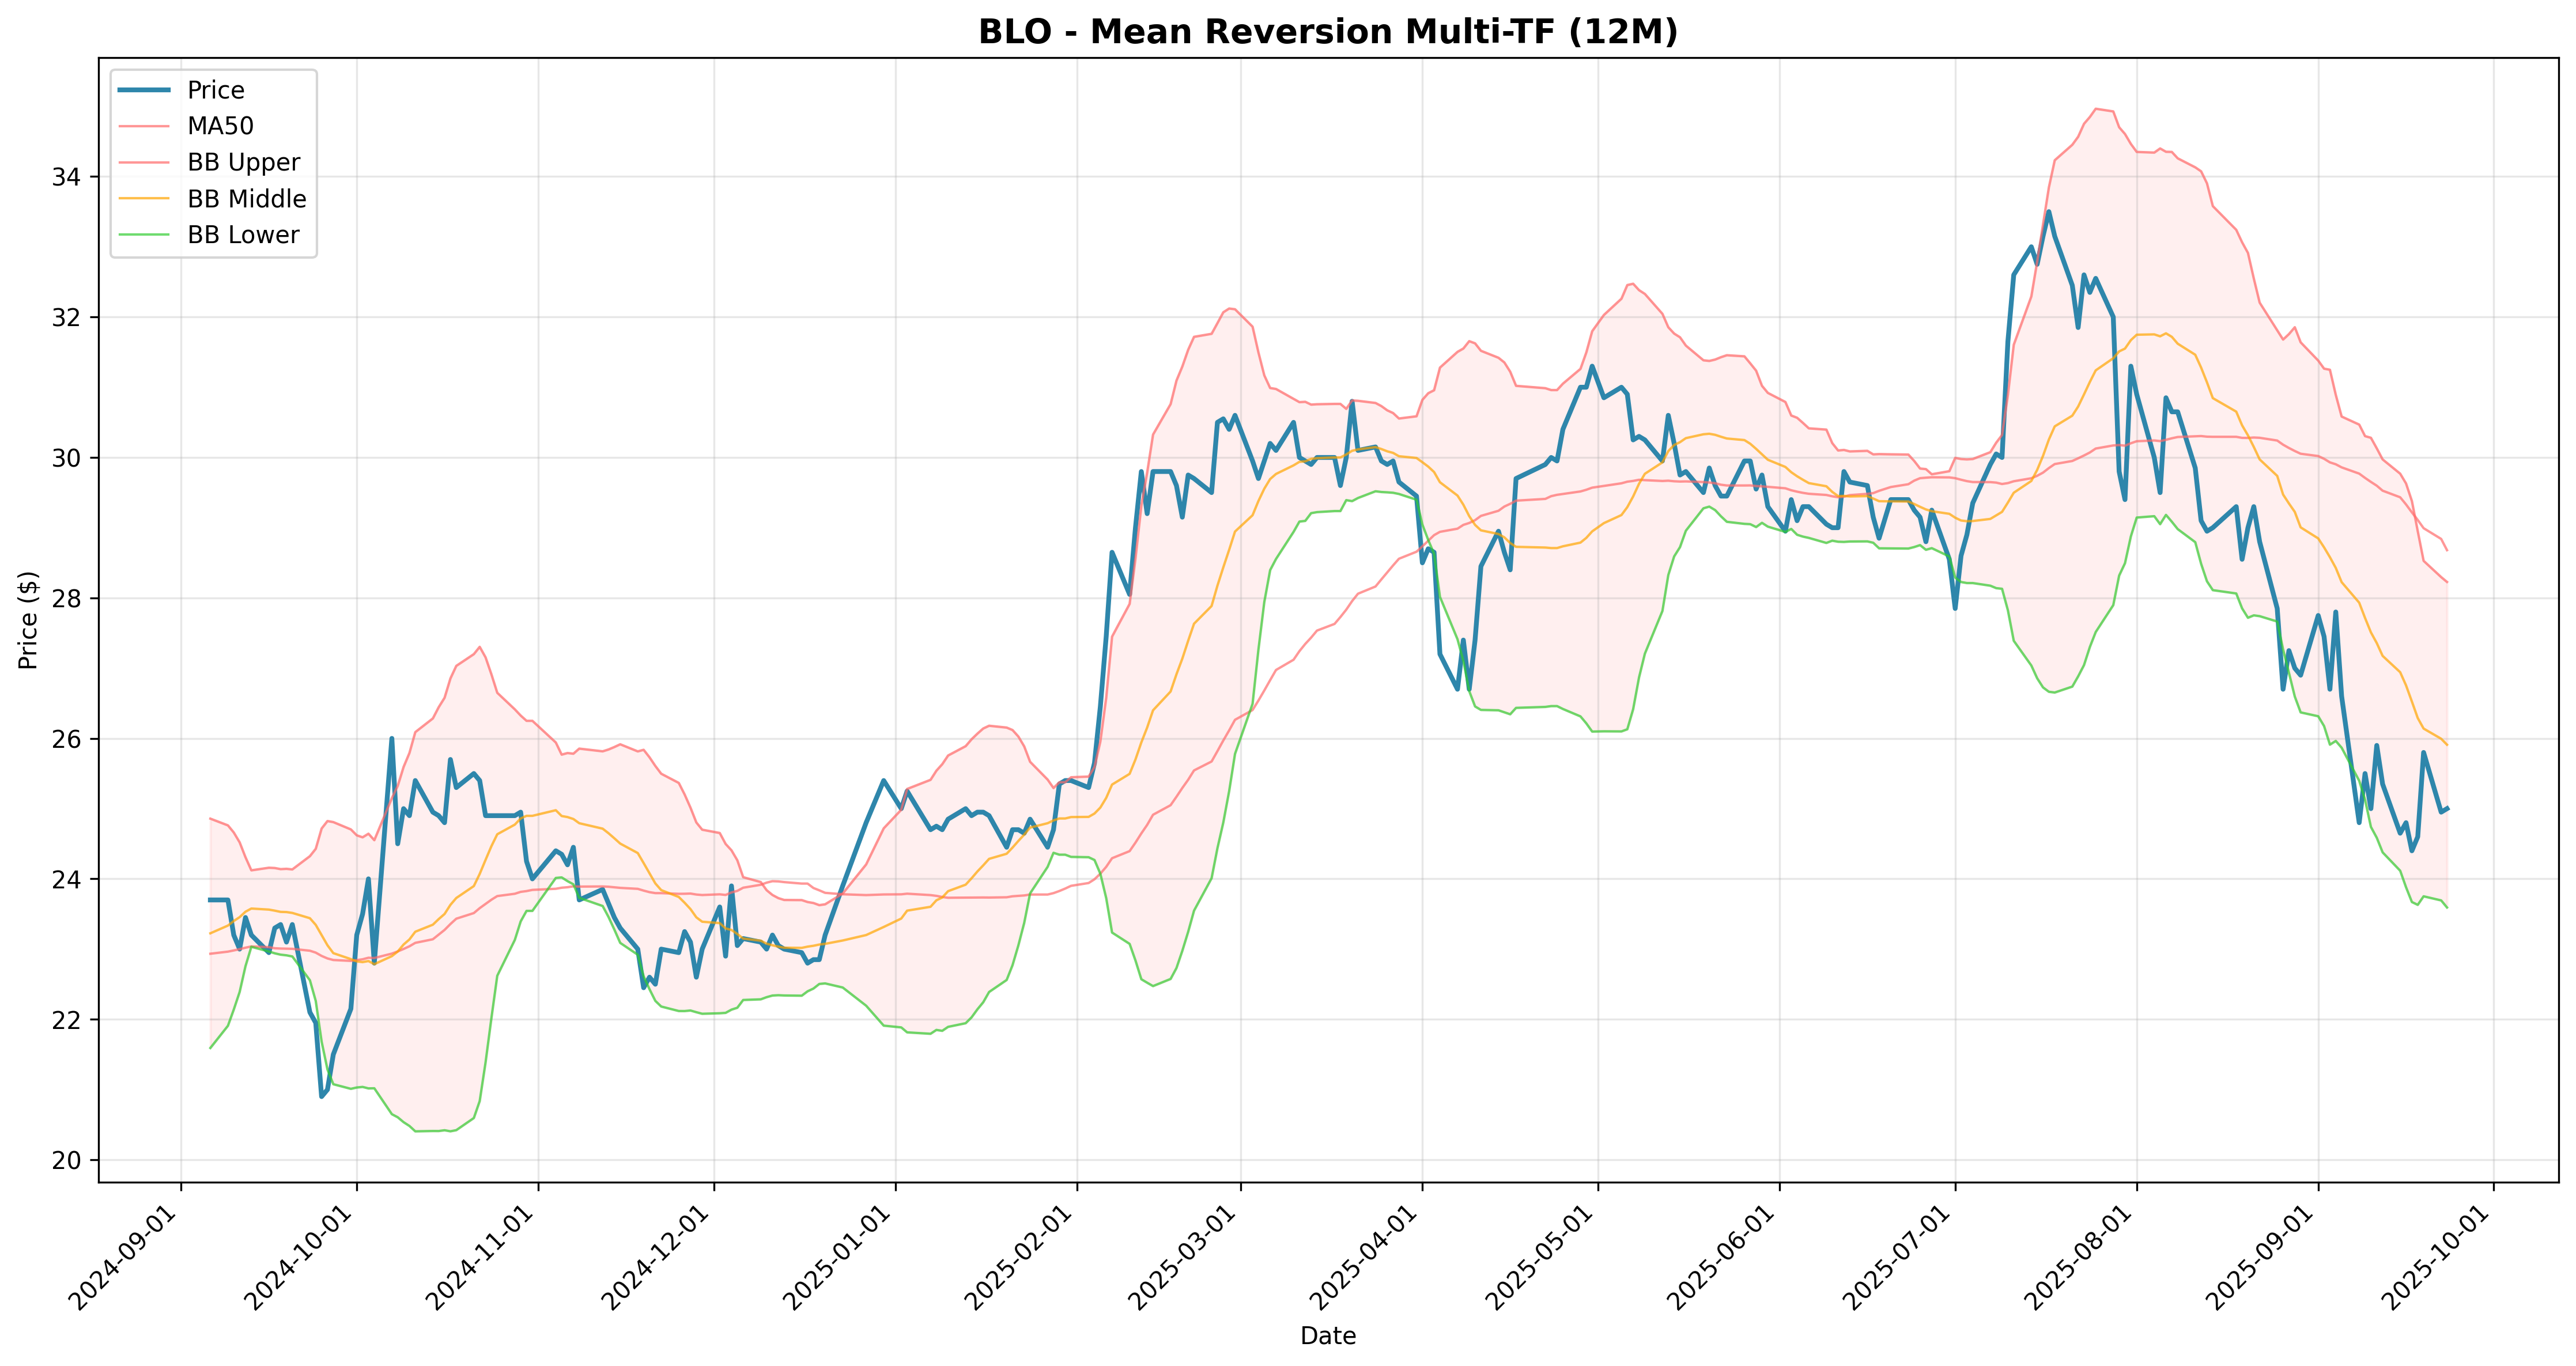Click the y-axis label Price ($)

28,620
